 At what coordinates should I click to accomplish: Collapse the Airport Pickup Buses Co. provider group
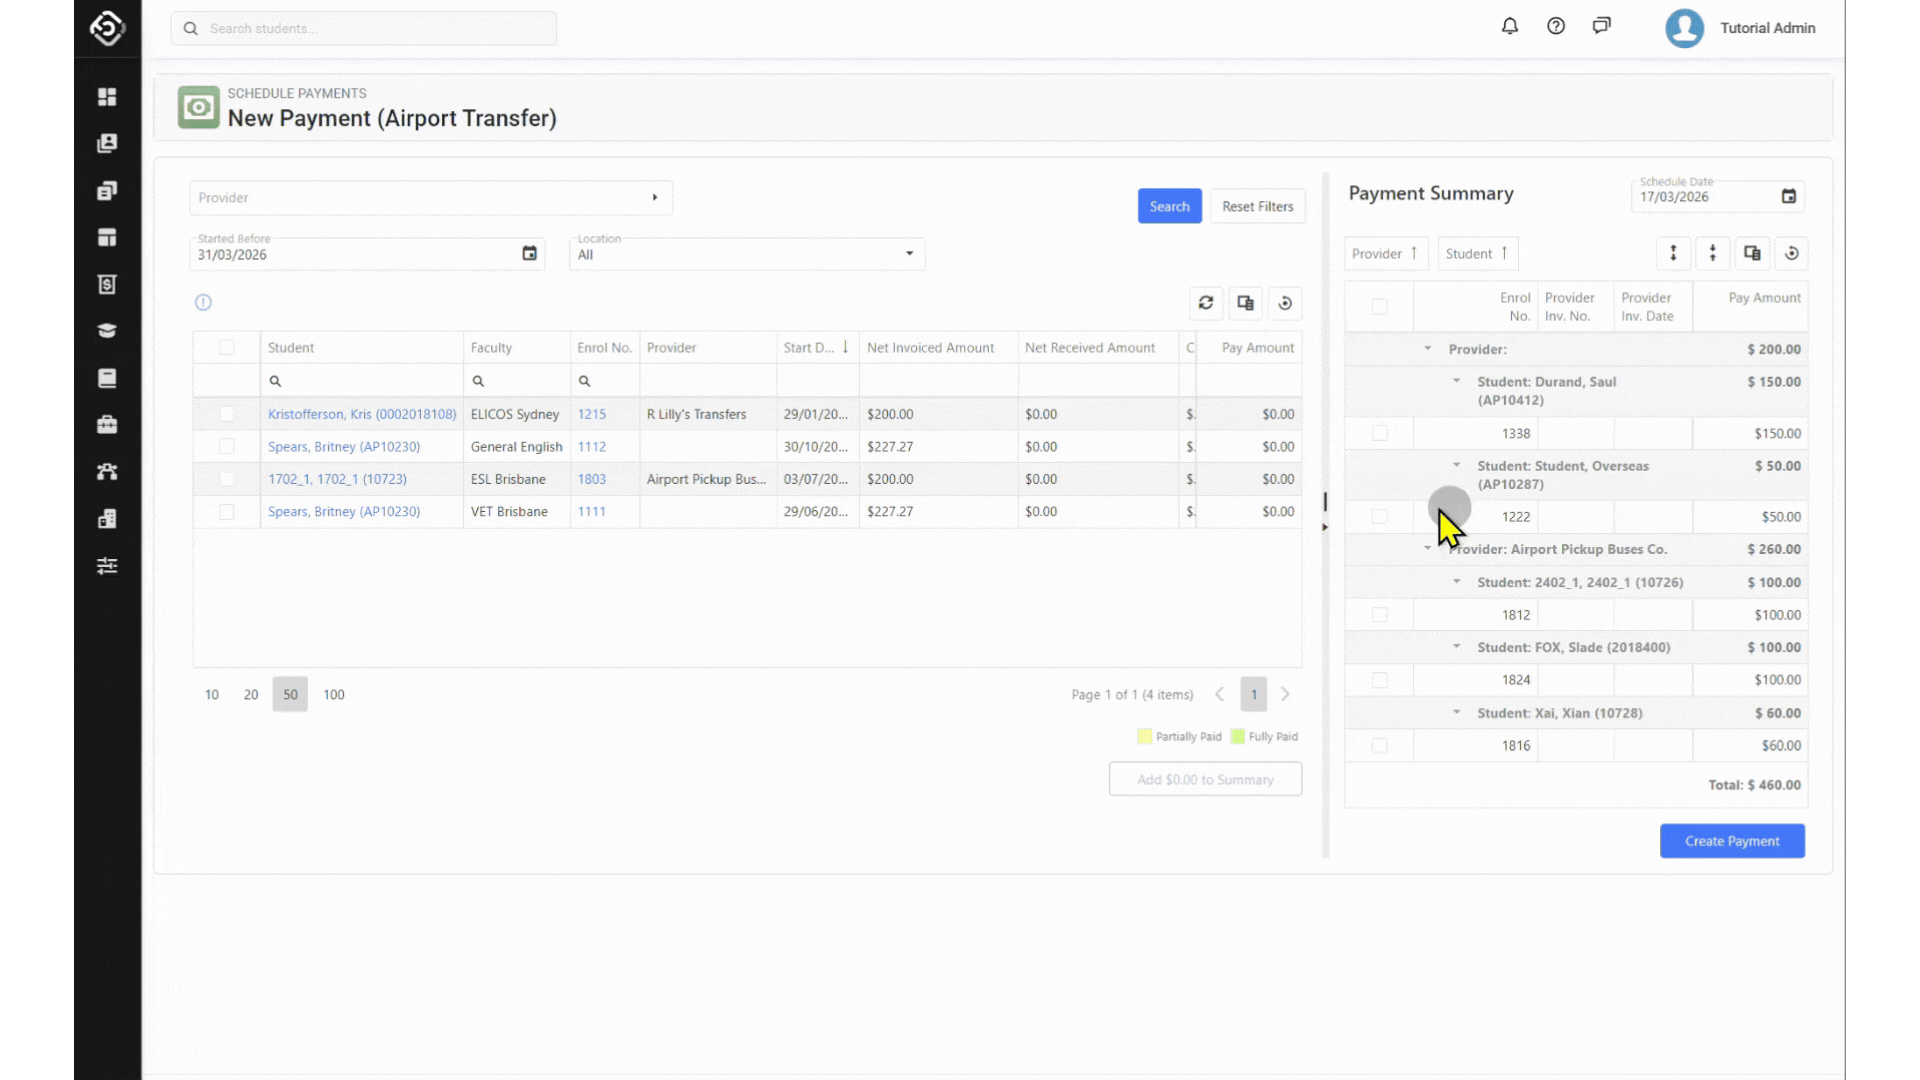pyautogui.click(x=1427, y=549)
